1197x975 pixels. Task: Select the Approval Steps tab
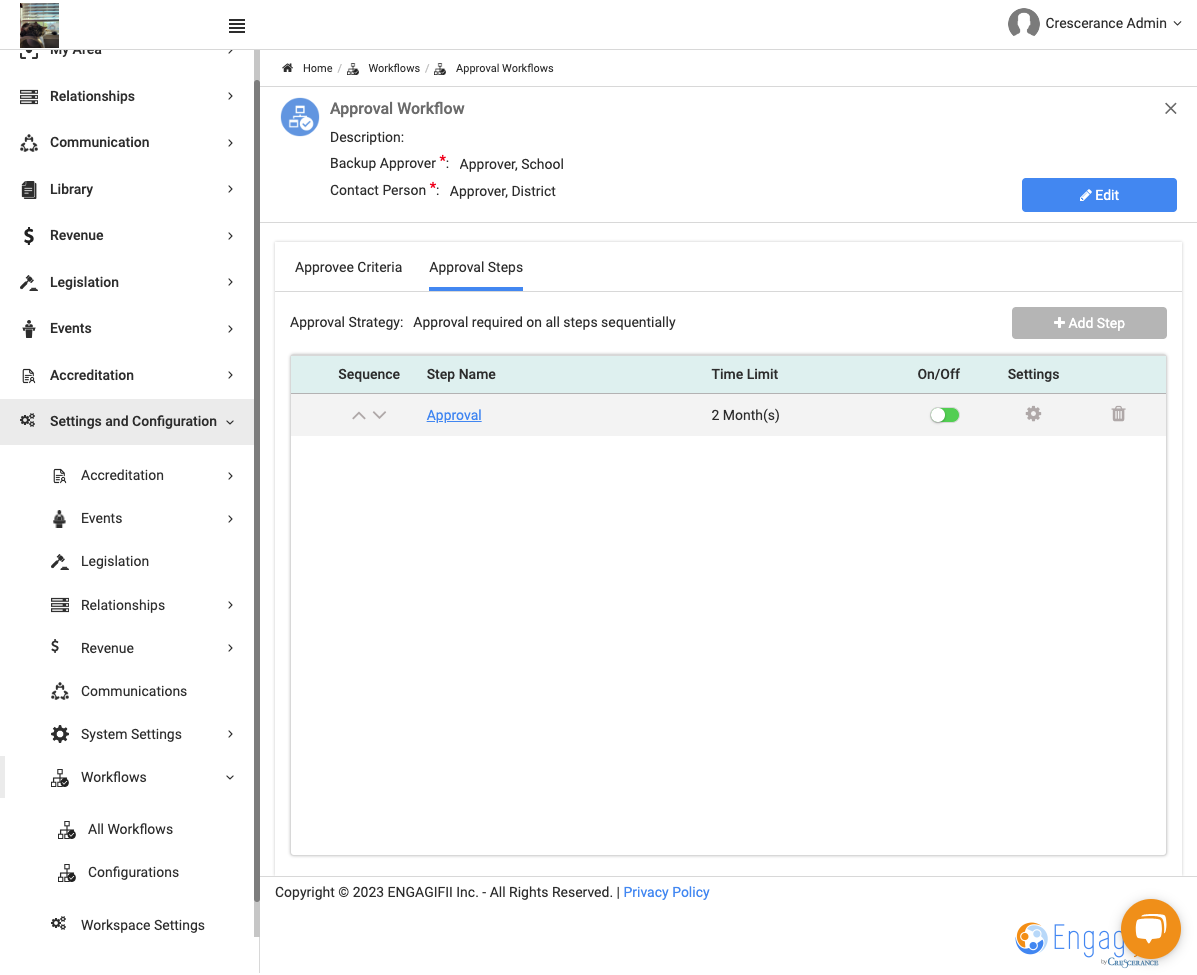(x=476, y=267)
